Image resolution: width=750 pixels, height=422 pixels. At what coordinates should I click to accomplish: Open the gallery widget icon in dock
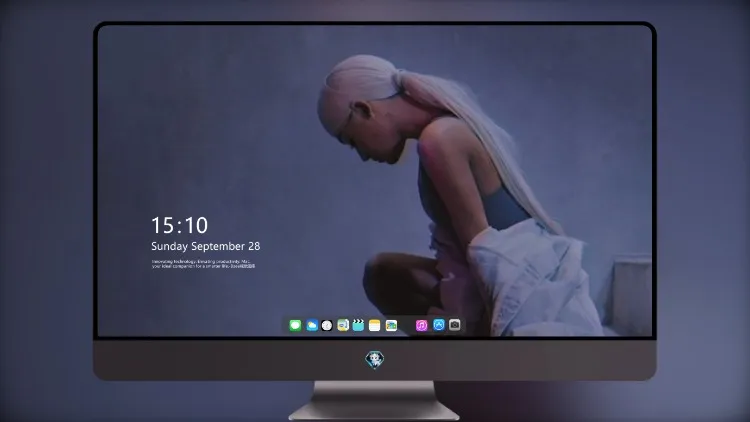click(x=391, y=325)
